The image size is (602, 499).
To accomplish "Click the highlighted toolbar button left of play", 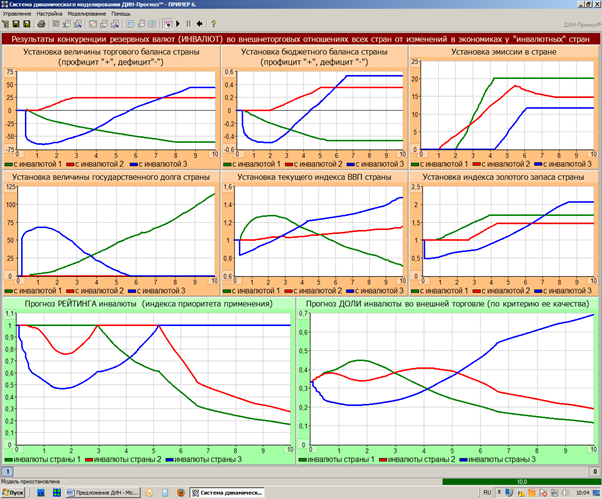I will tap(167, 23).
